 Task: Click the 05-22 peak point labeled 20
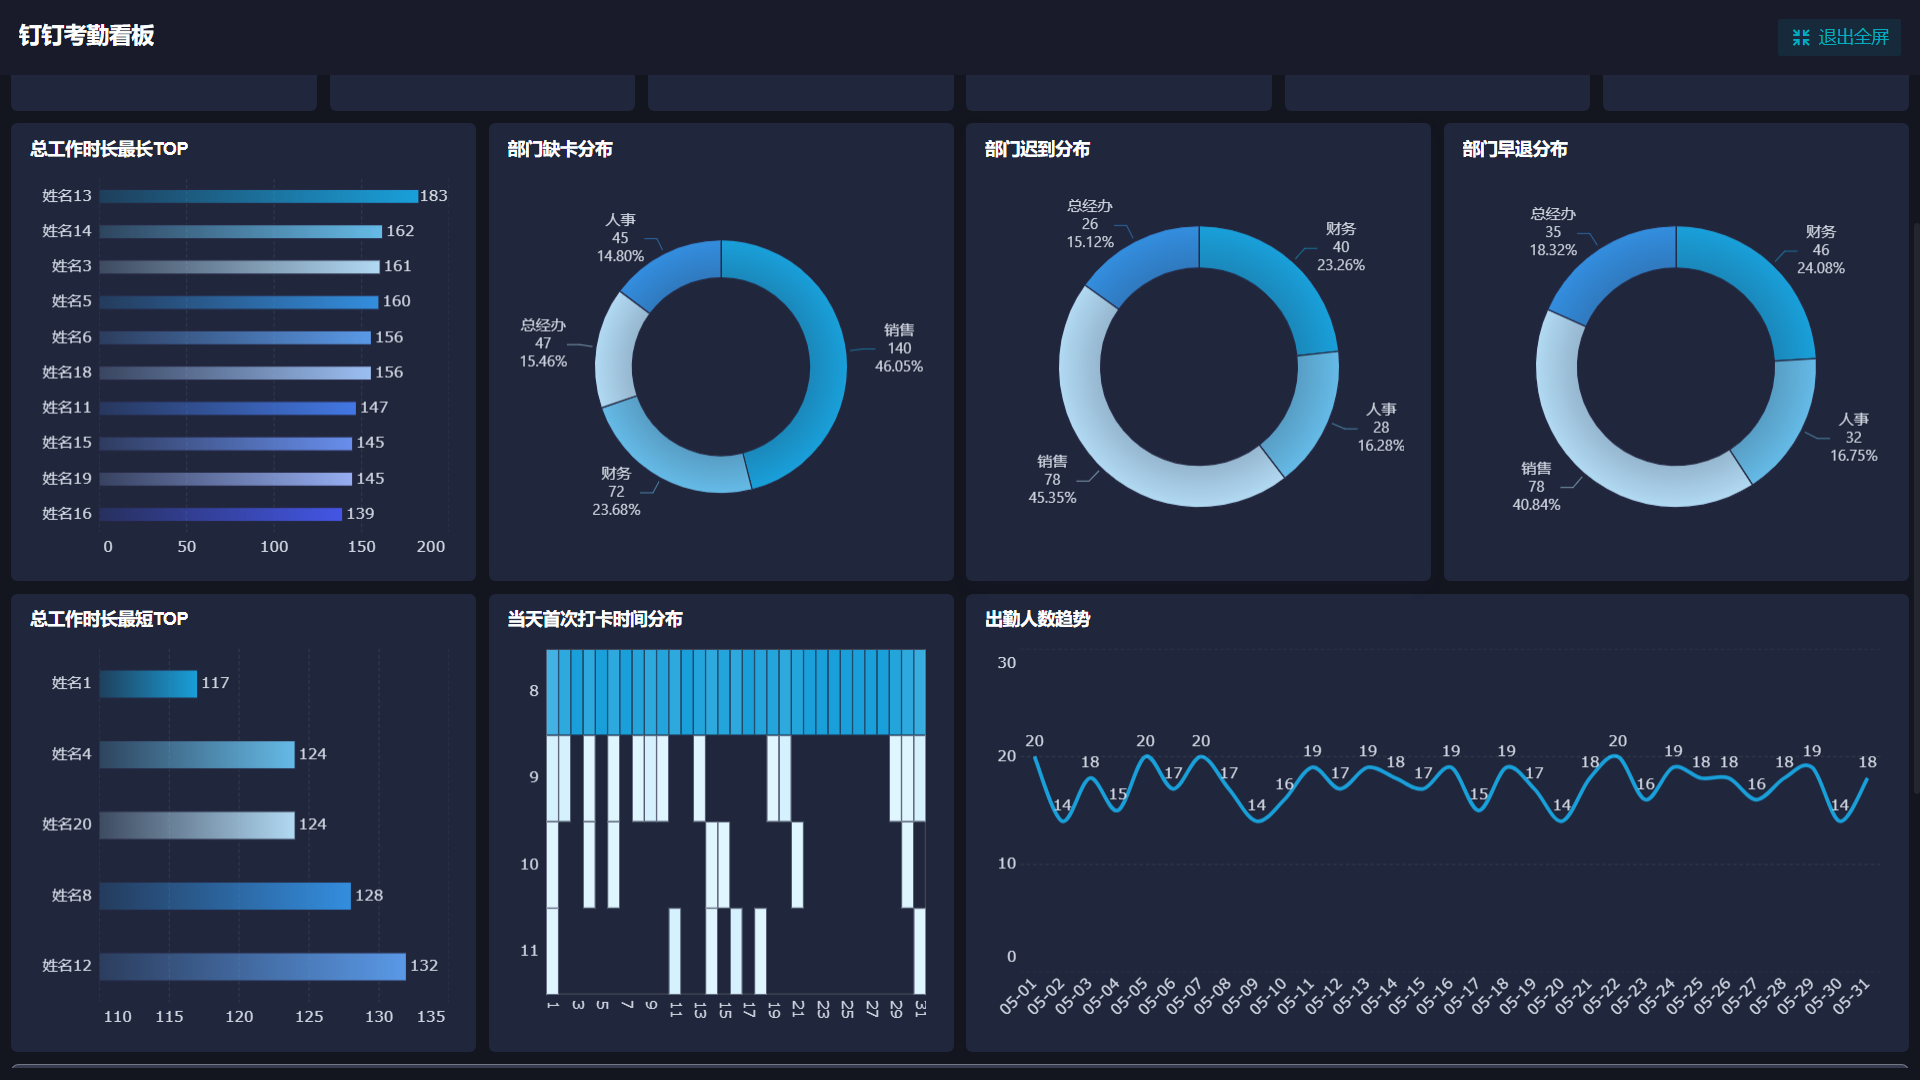coord(1617,757)
